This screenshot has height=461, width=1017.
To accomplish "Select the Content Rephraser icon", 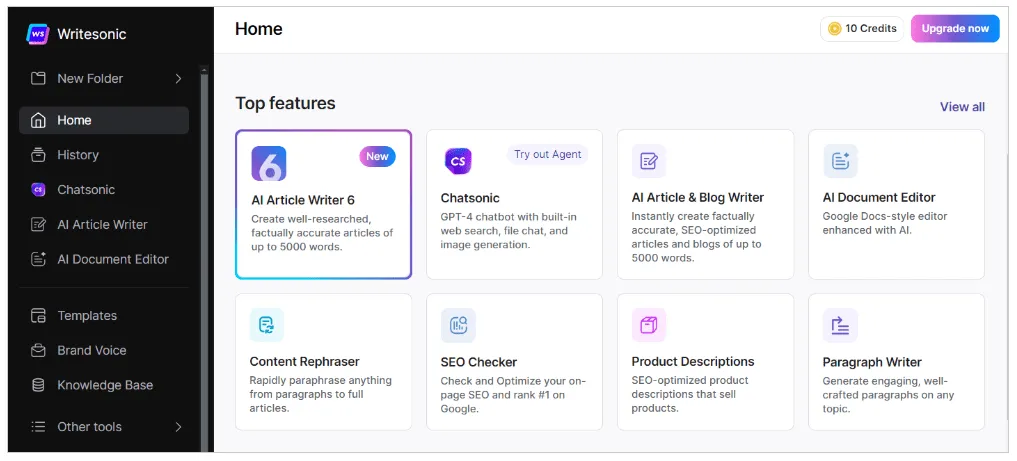I will (x=267, y=325).
